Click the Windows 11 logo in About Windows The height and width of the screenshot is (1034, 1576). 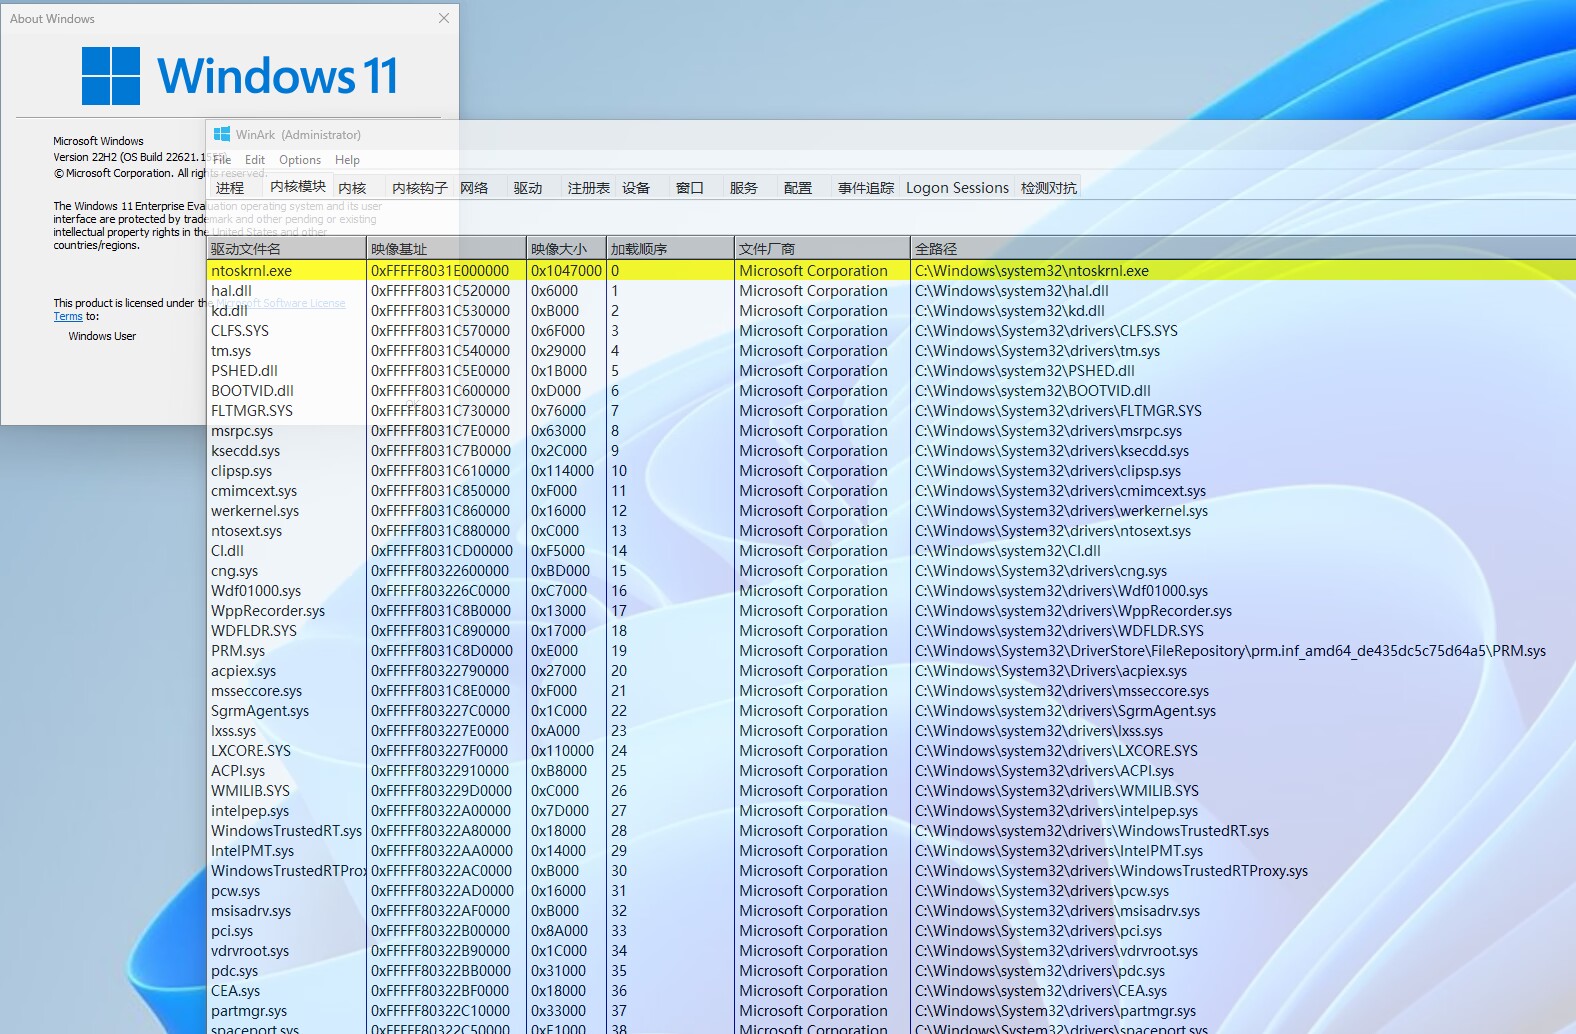point(240,76)
